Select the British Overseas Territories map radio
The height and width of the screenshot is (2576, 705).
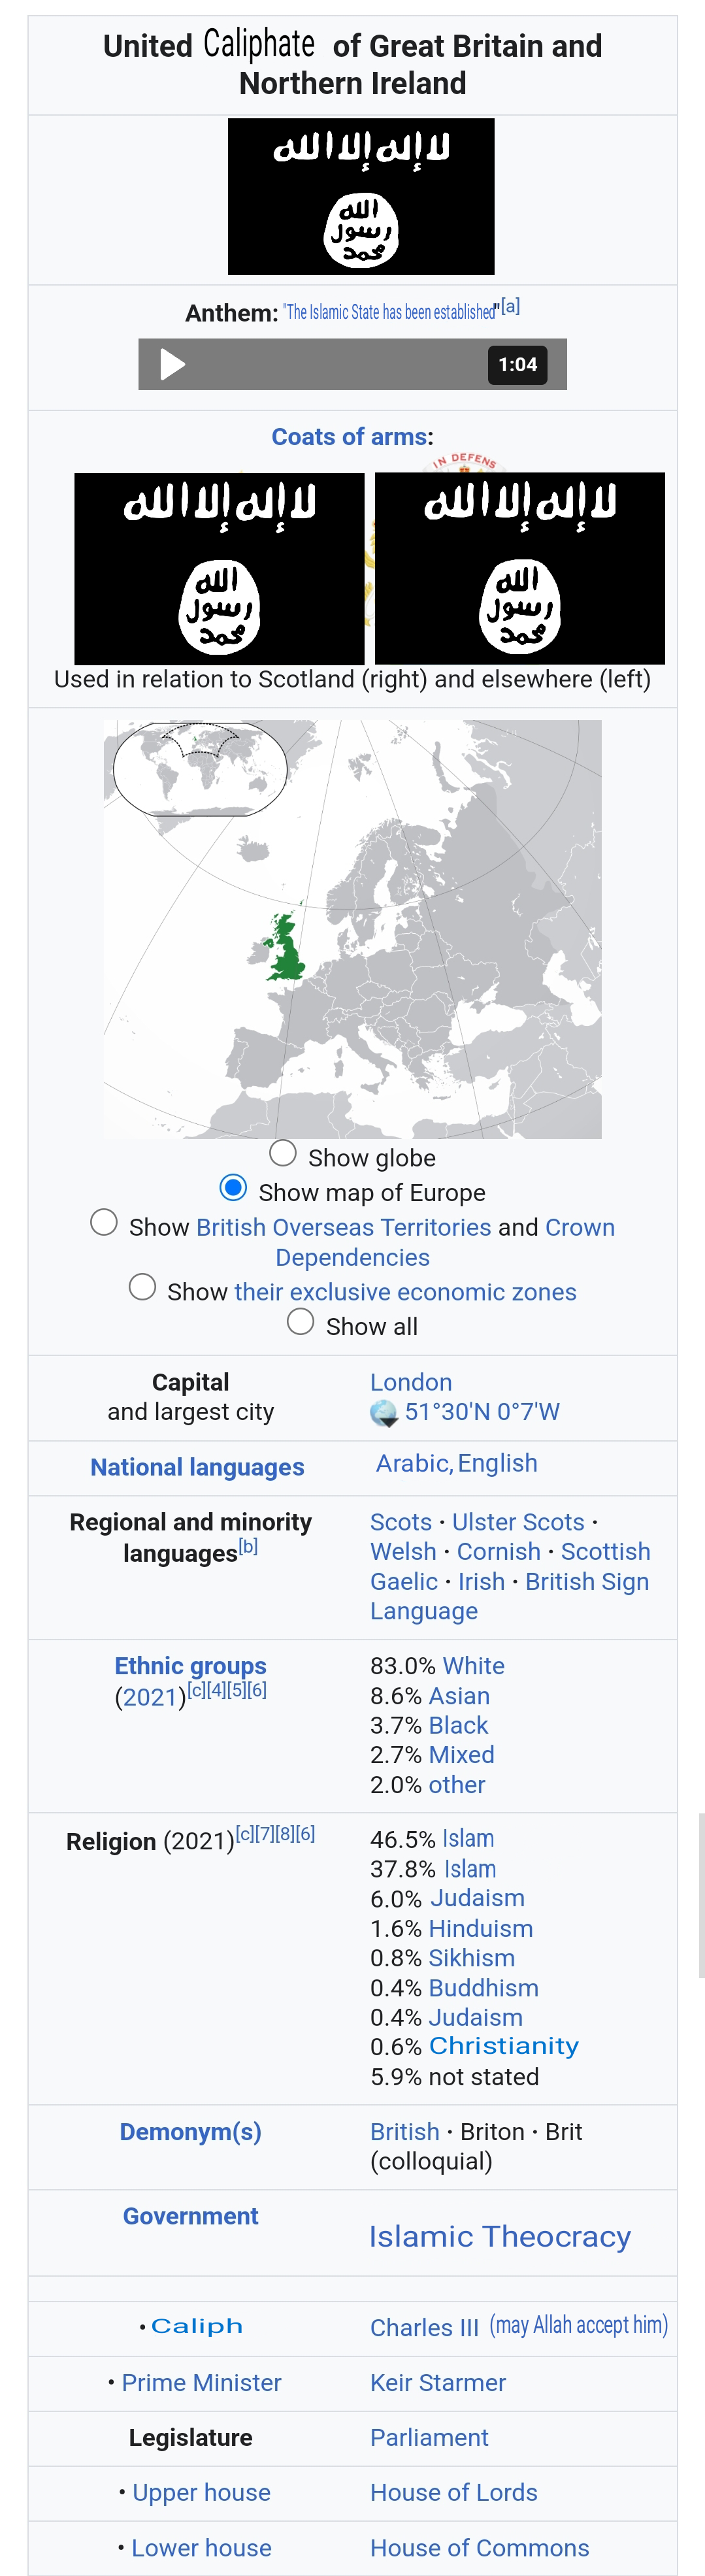[104, 1222]
